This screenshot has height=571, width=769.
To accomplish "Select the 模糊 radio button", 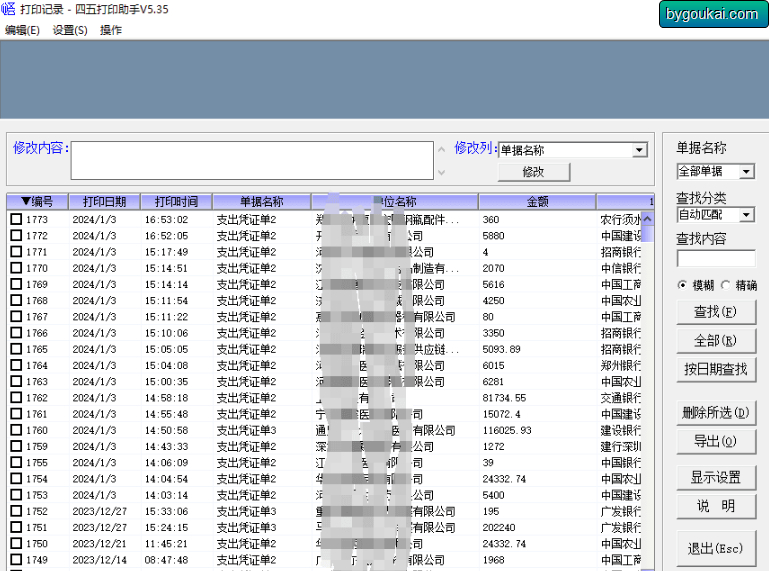I will (682, 285).
